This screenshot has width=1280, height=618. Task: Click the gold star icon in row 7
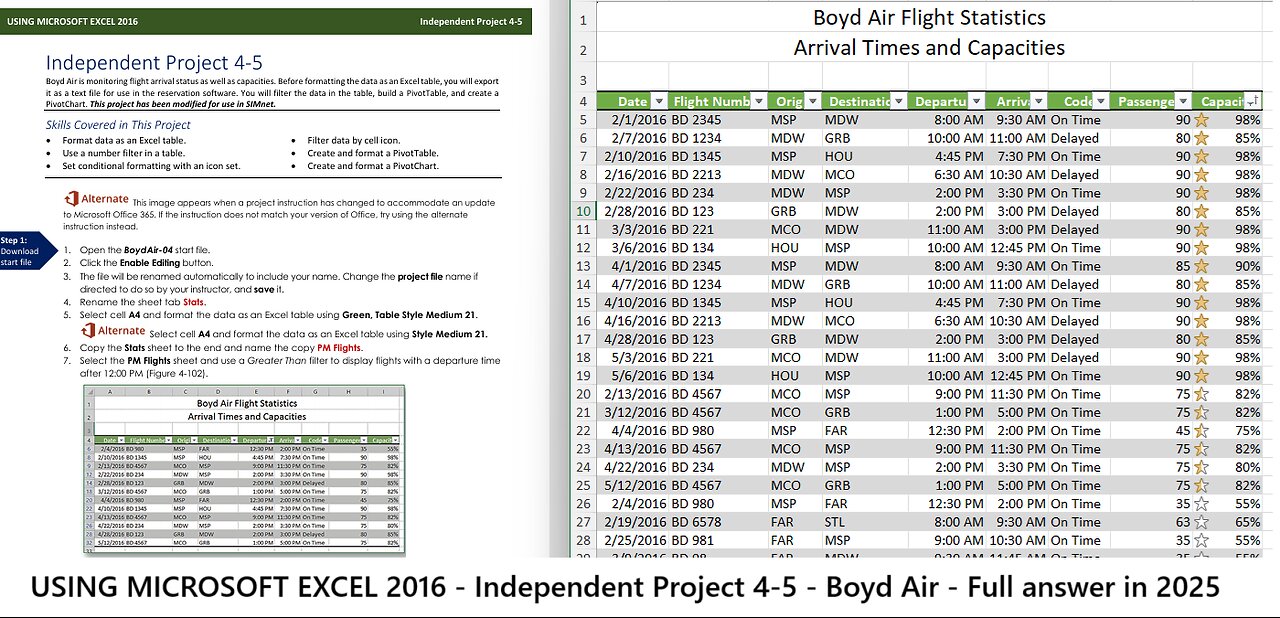(x=1201, y=156)
